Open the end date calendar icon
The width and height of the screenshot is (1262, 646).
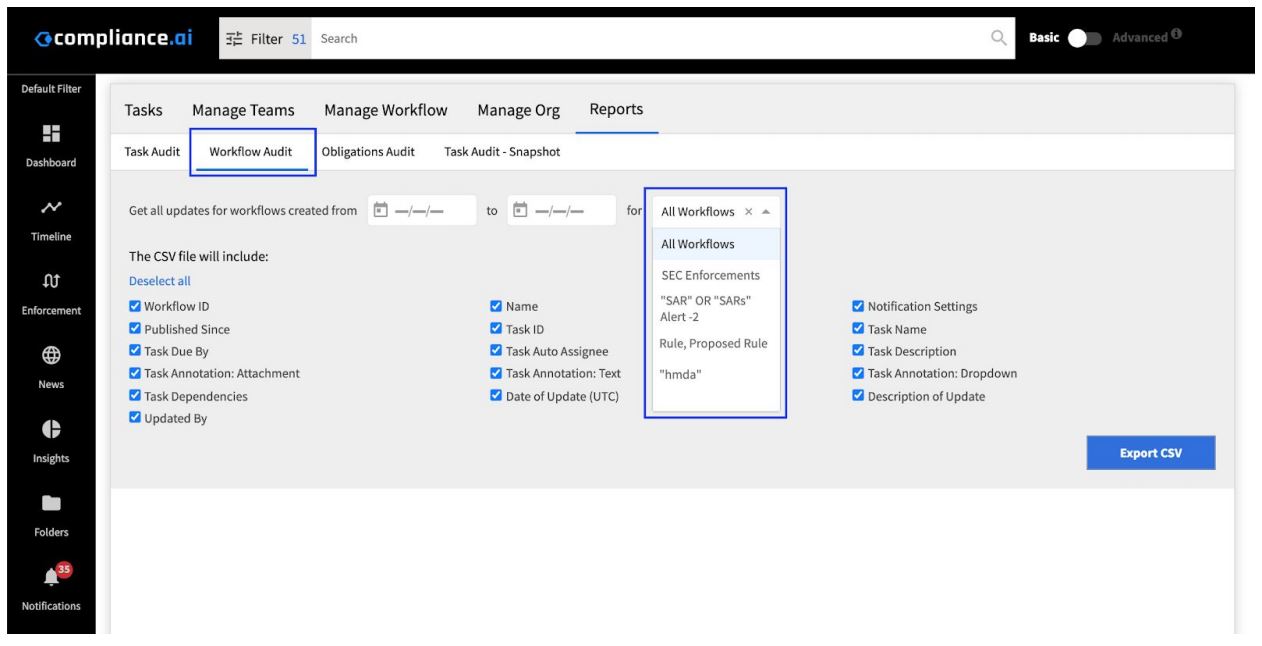(520, 211)
